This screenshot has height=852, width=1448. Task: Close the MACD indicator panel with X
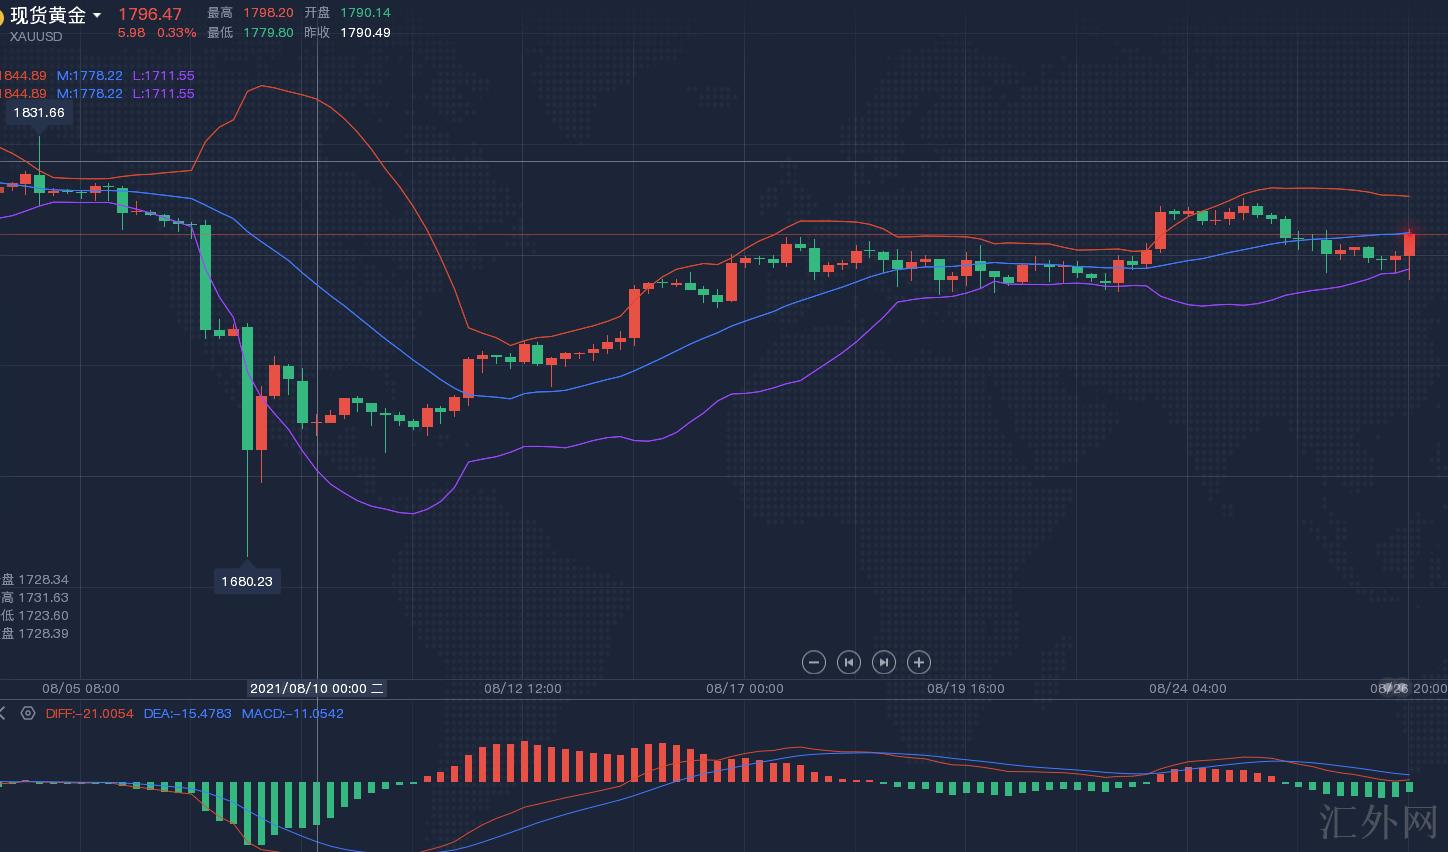(3, 713)
